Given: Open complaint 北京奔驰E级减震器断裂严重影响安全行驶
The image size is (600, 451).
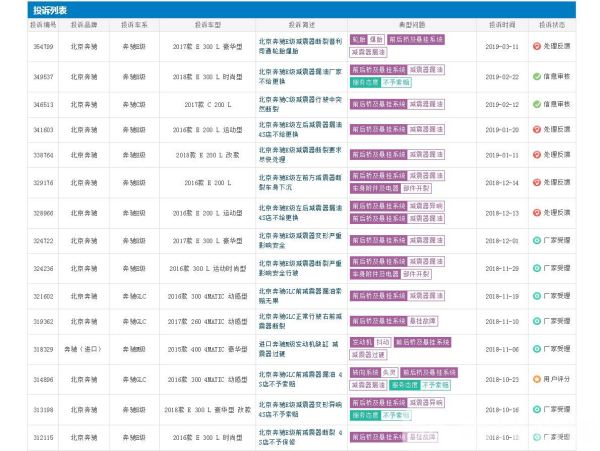Looking at the screenshot, I should (300, 268).
